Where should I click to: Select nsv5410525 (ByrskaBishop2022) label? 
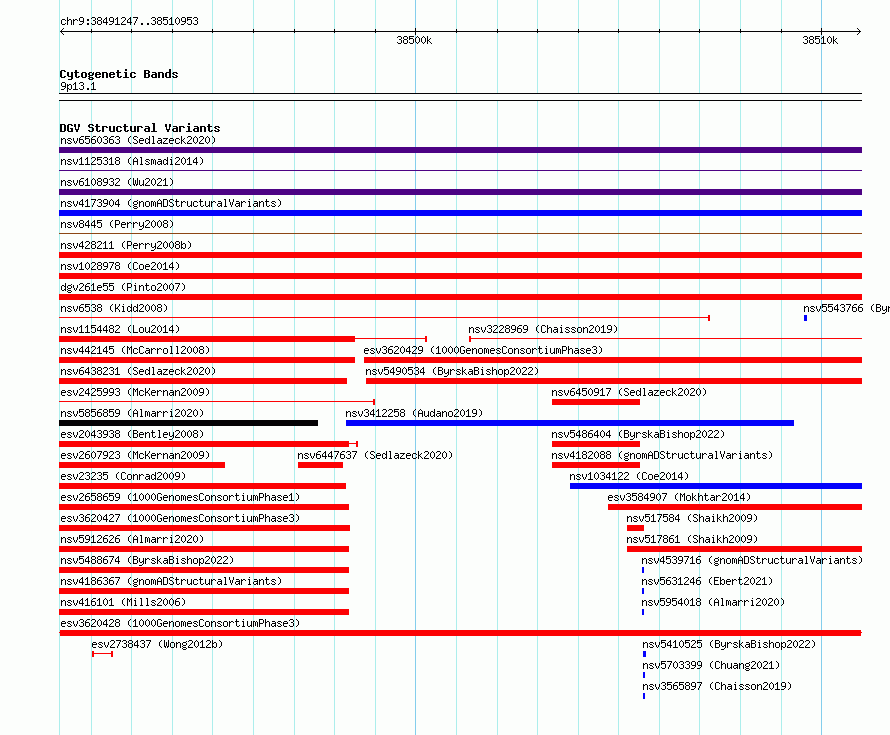(x=729, y=644)
